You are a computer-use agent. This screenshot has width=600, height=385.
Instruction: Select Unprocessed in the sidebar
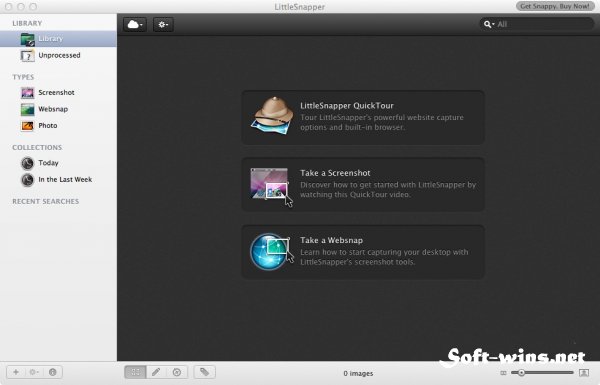[x=58, y=55]
